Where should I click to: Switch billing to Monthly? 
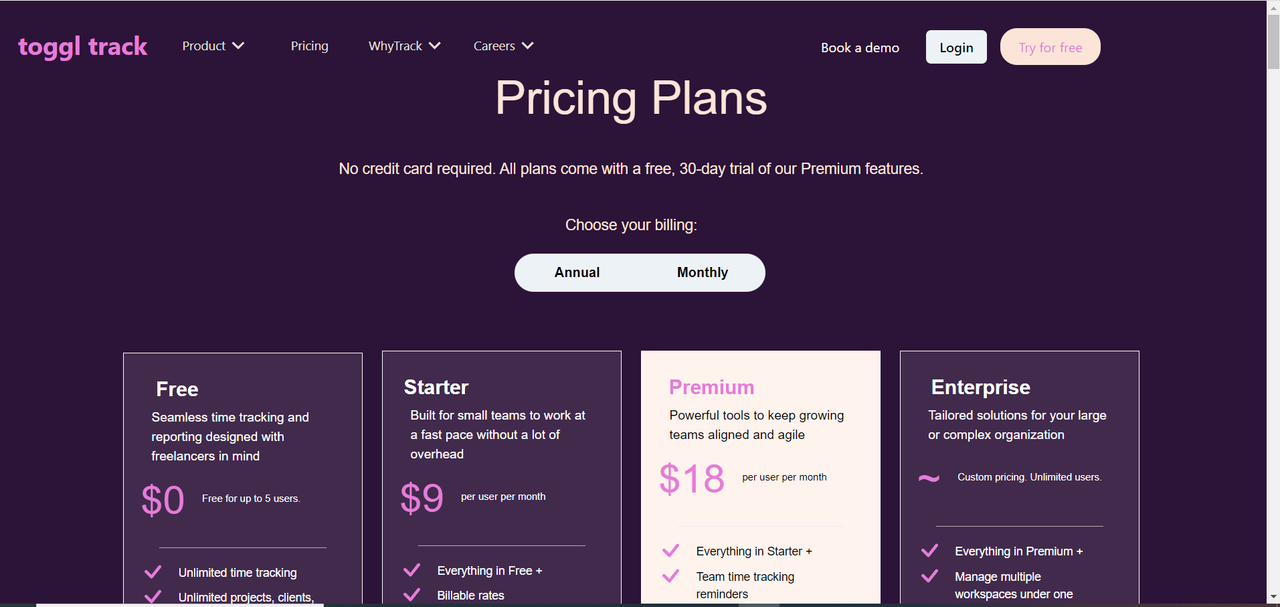(x=702, y=272)
